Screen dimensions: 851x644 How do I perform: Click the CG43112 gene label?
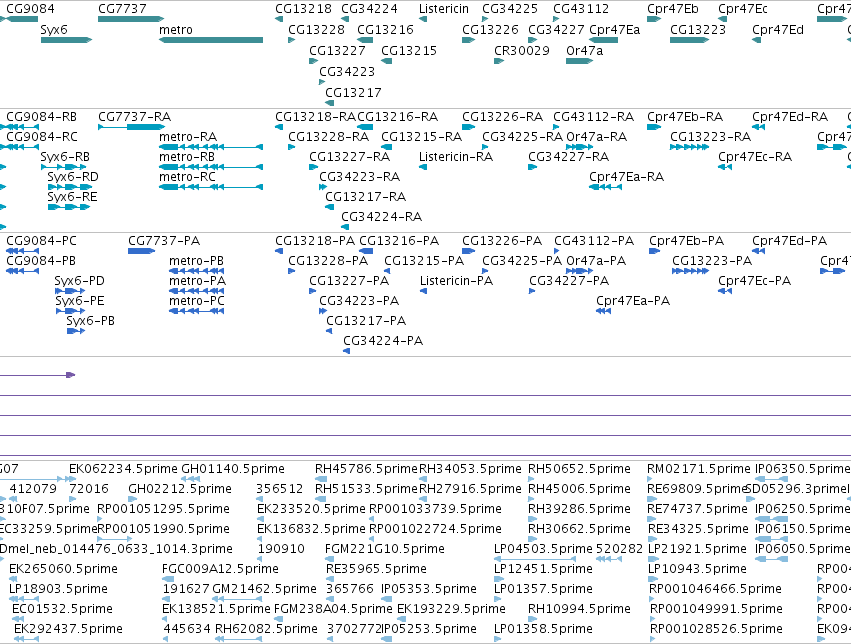click(581, 9)
